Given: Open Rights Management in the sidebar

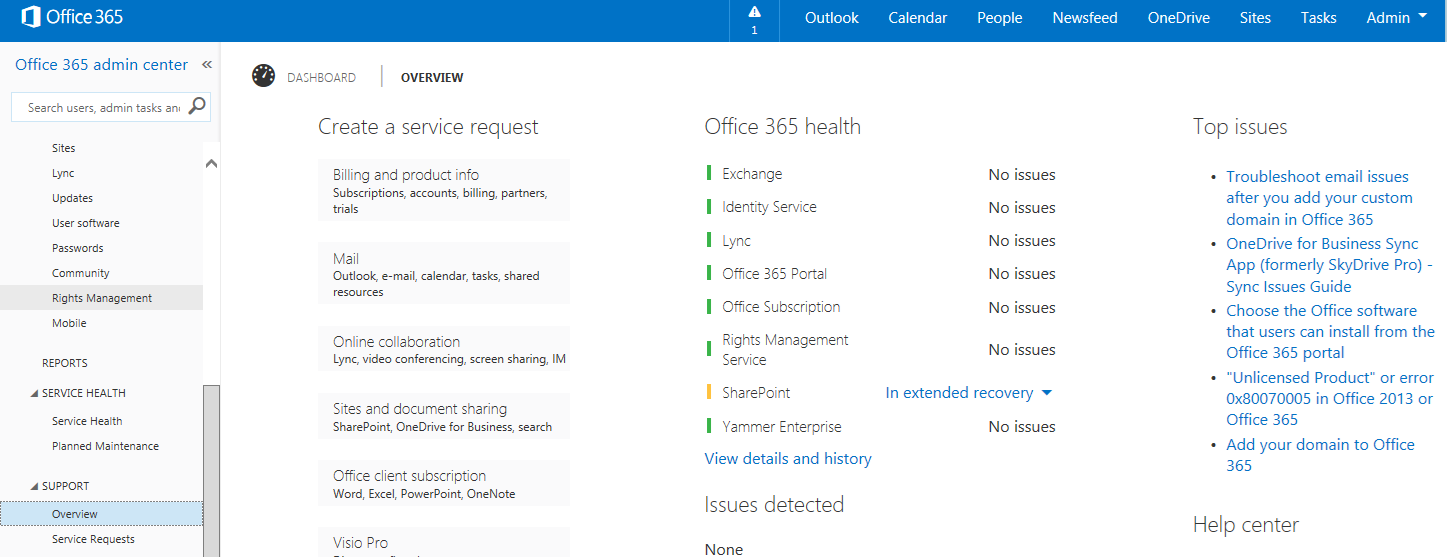Looking at the screenshot, I should coord(101,298).
